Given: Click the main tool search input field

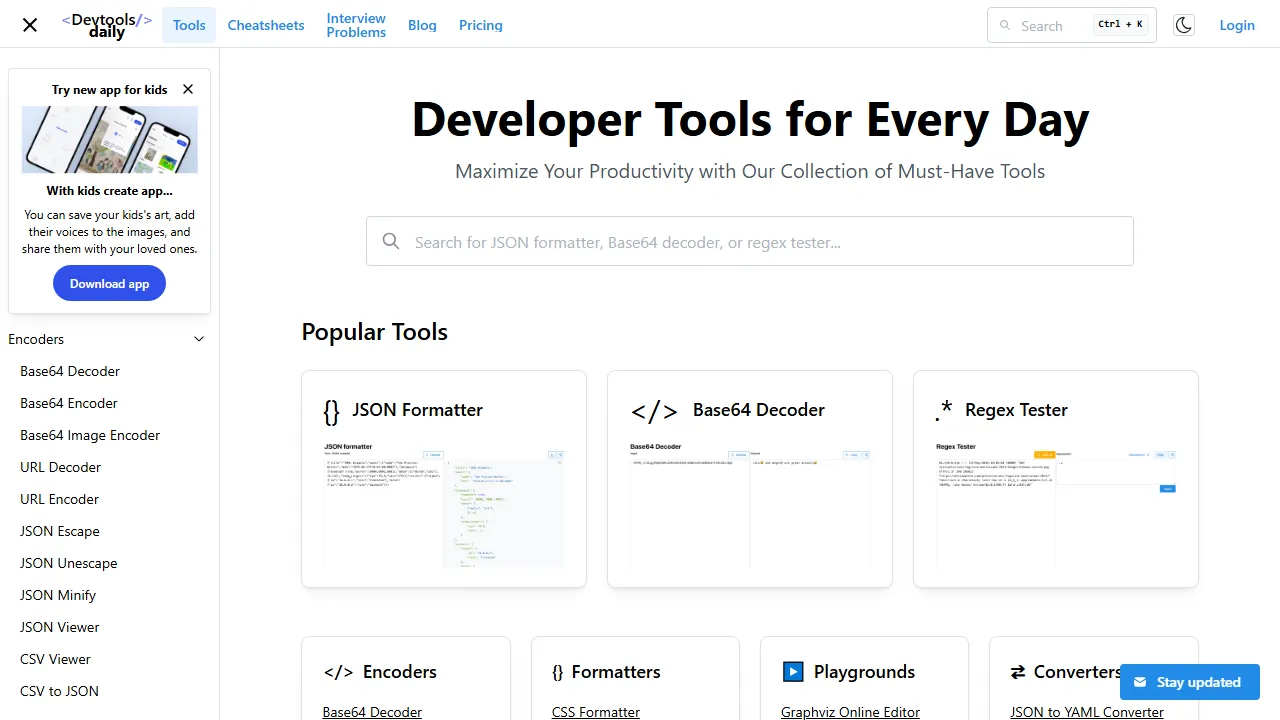Looking at the screenshot, I should (750, 241).
